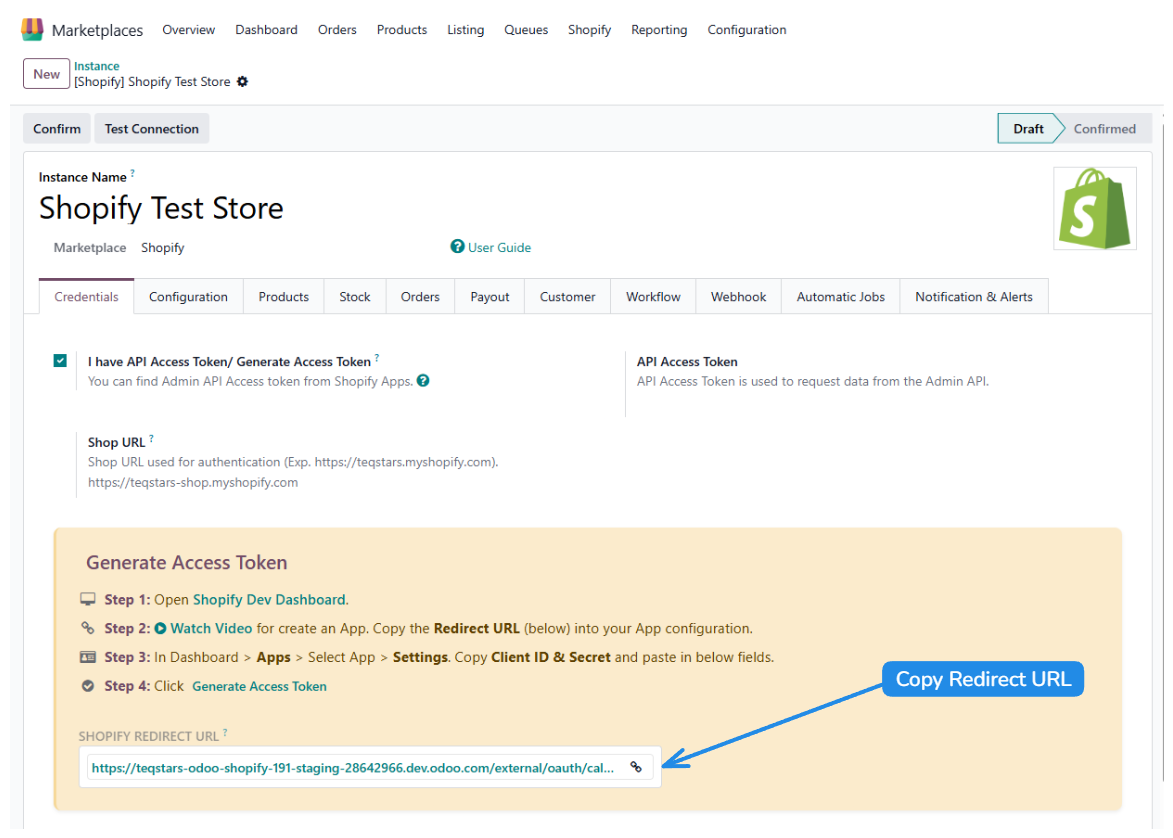Open the User Guide link
1173x838 pixels.
pyautogui.click(x=500, y=248)
